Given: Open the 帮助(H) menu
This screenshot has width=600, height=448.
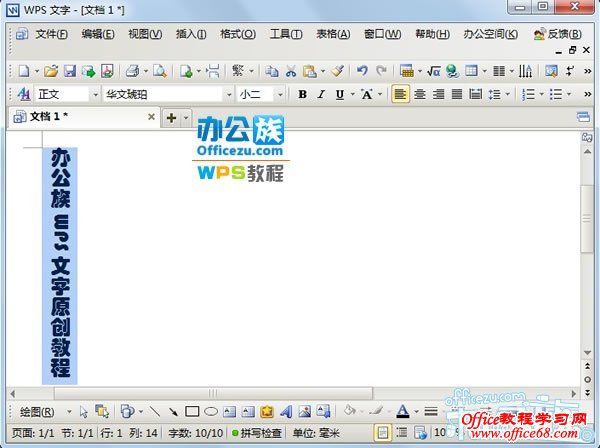Looking at the screenshot, I should (x=432, y=34).
